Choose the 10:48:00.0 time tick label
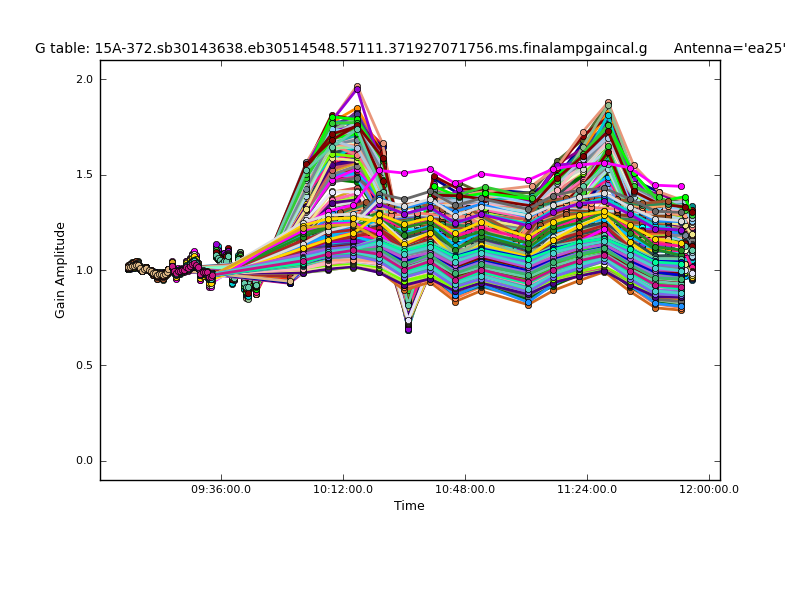 click(x=465, y=489)
